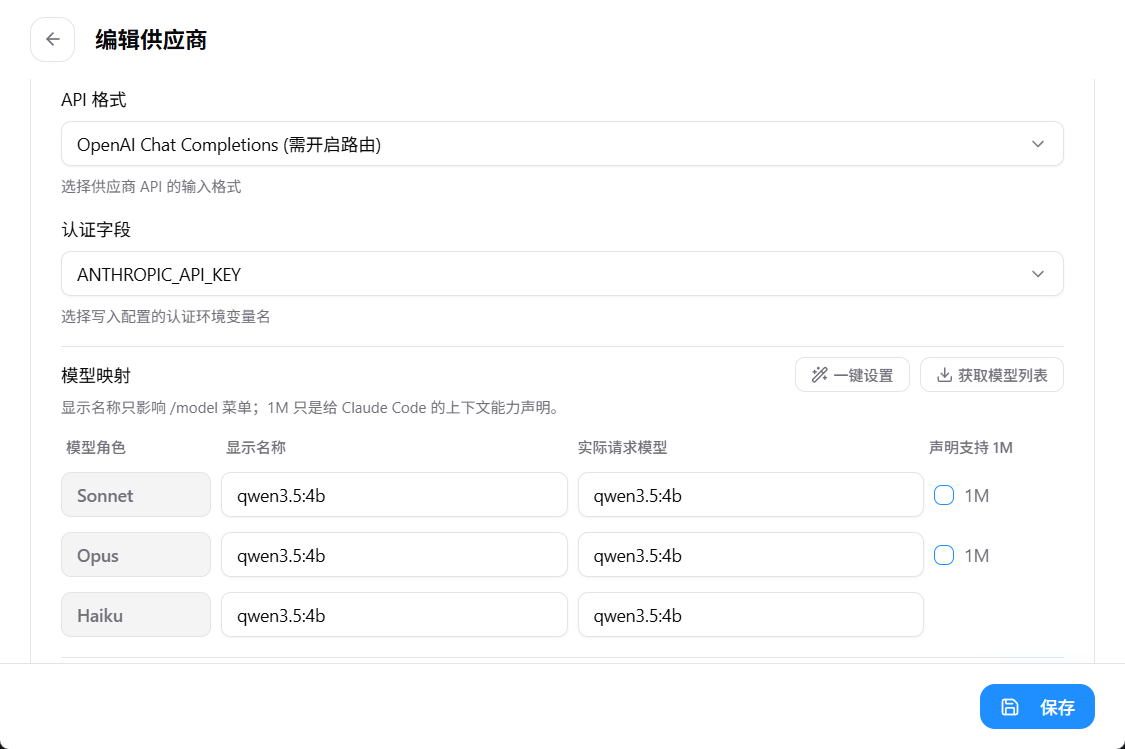Click the Opus role label
This screenshot has width=1125, height=749.
tap(136, 555)
